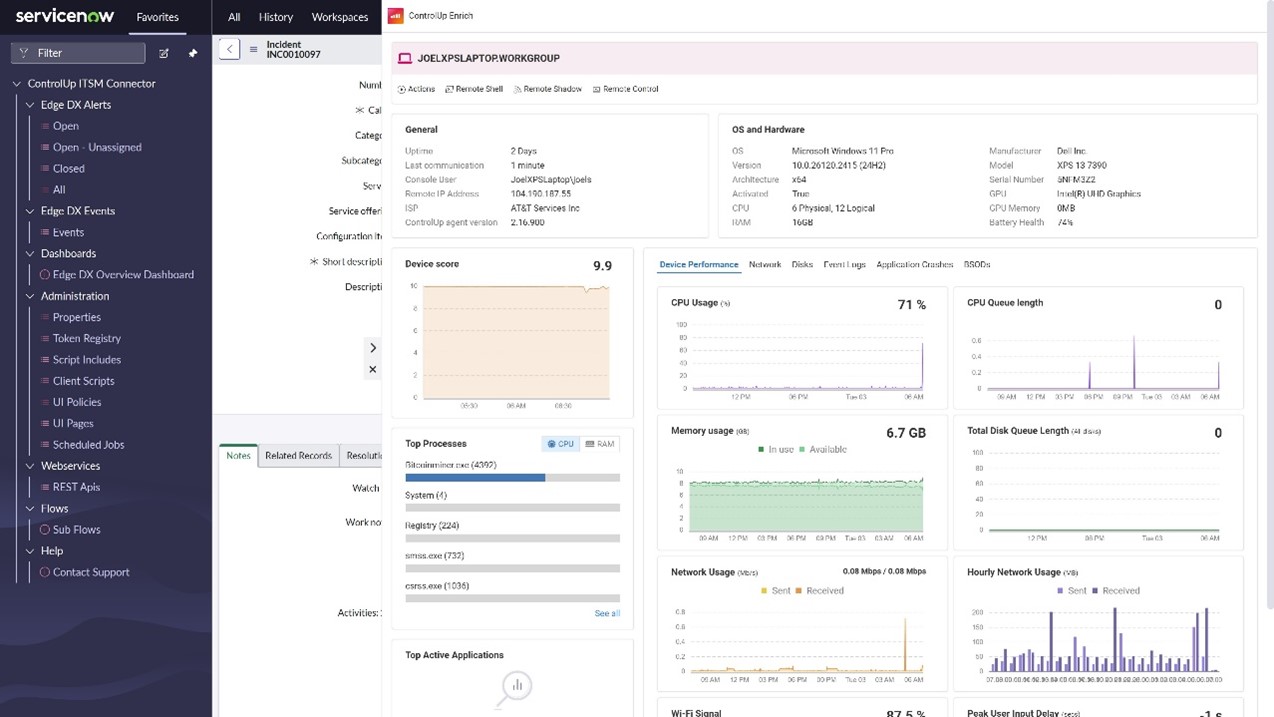Viewport: 1274px width, 717px height.
Task: Click the System (4) process usage bar
Action: point(512,508)
